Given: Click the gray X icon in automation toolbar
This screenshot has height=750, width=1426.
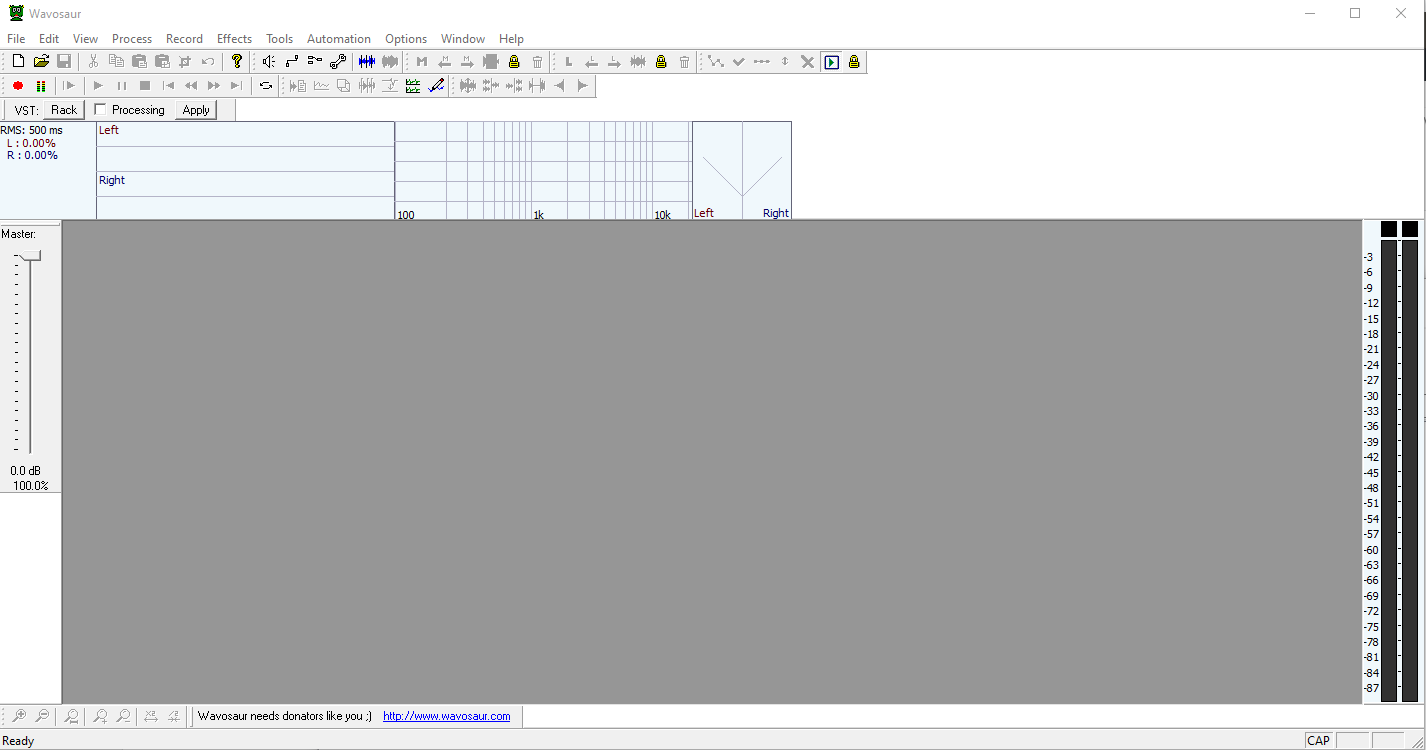Looking at the screenshot, I should (808, 62).
